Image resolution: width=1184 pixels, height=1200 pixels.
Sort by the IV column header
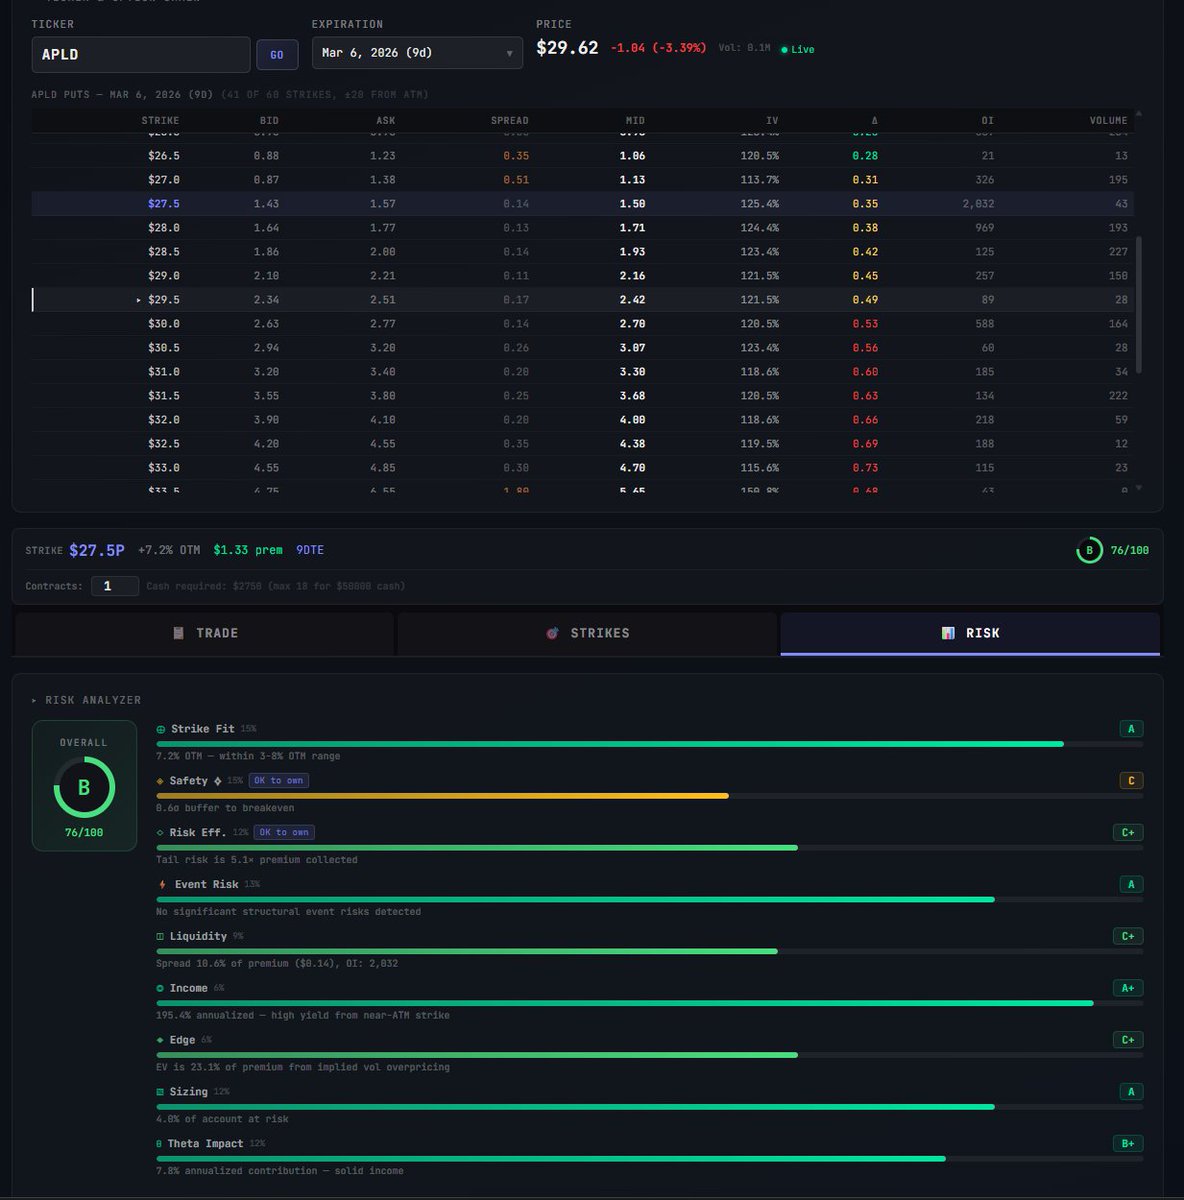click(x=772, y=121)
